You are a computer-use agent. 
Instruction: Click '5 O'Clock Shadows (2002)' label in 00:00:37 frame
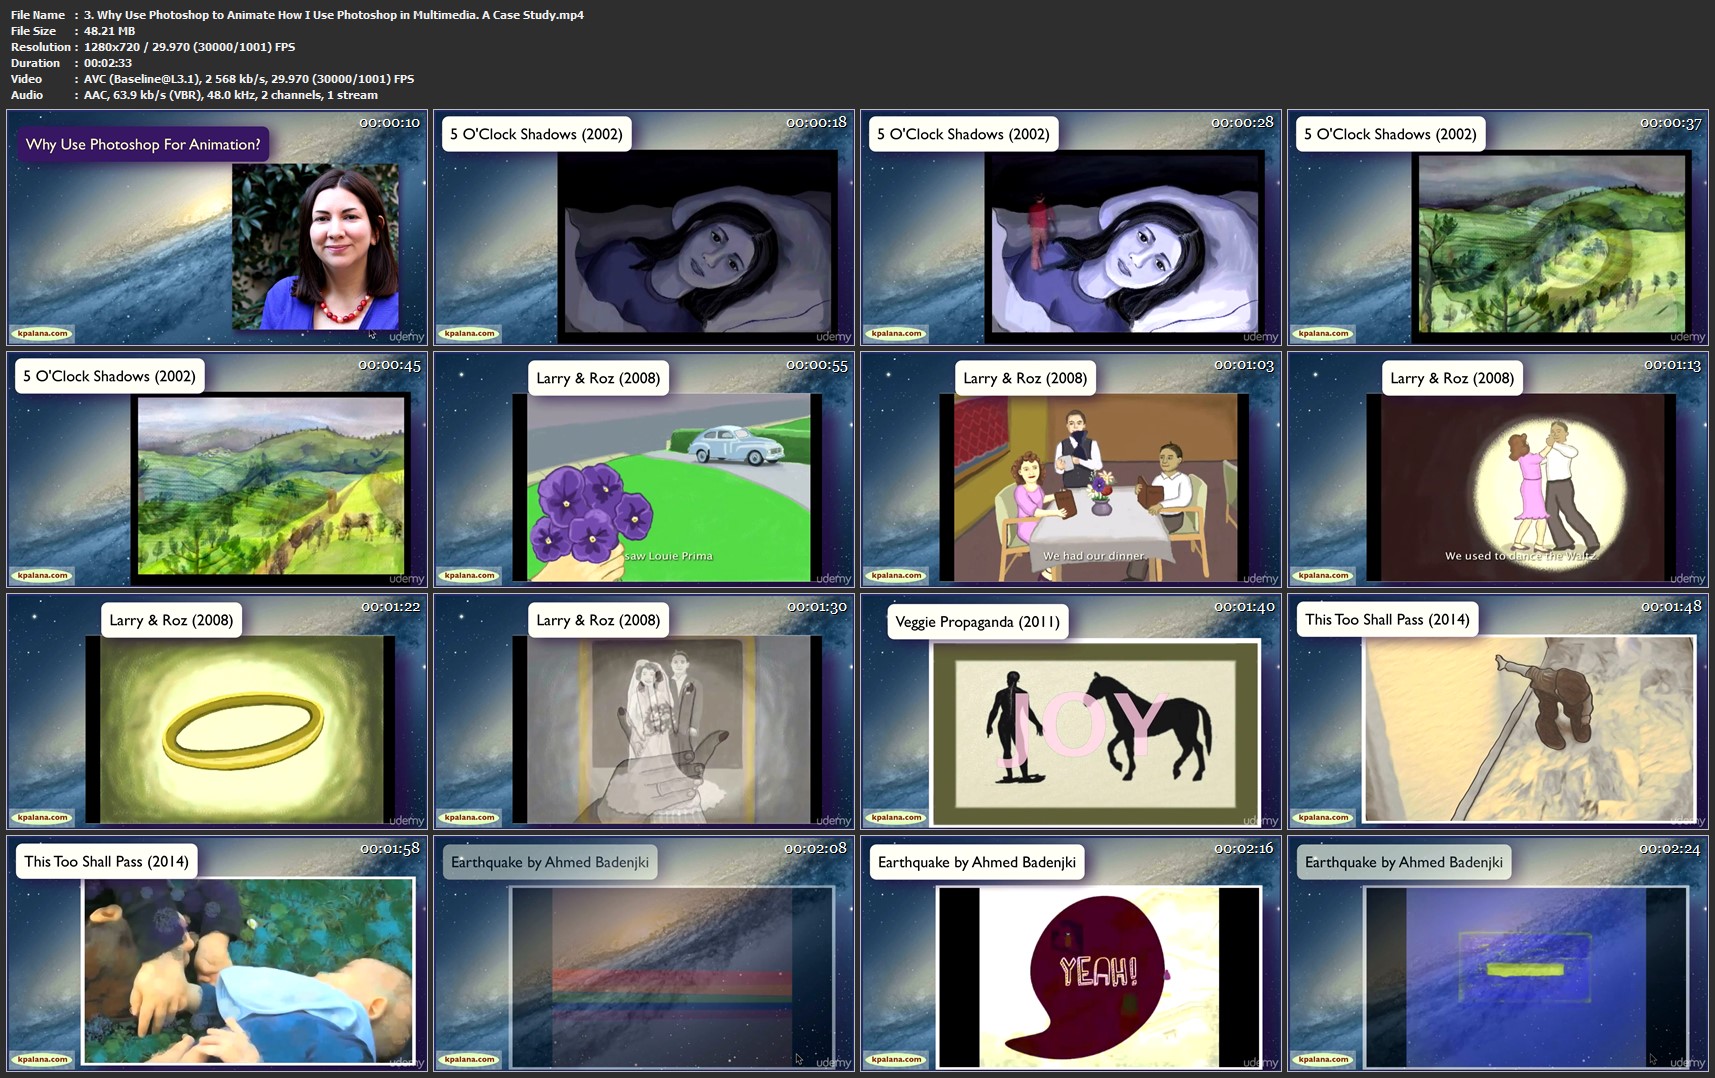[x=1390, y=134]
